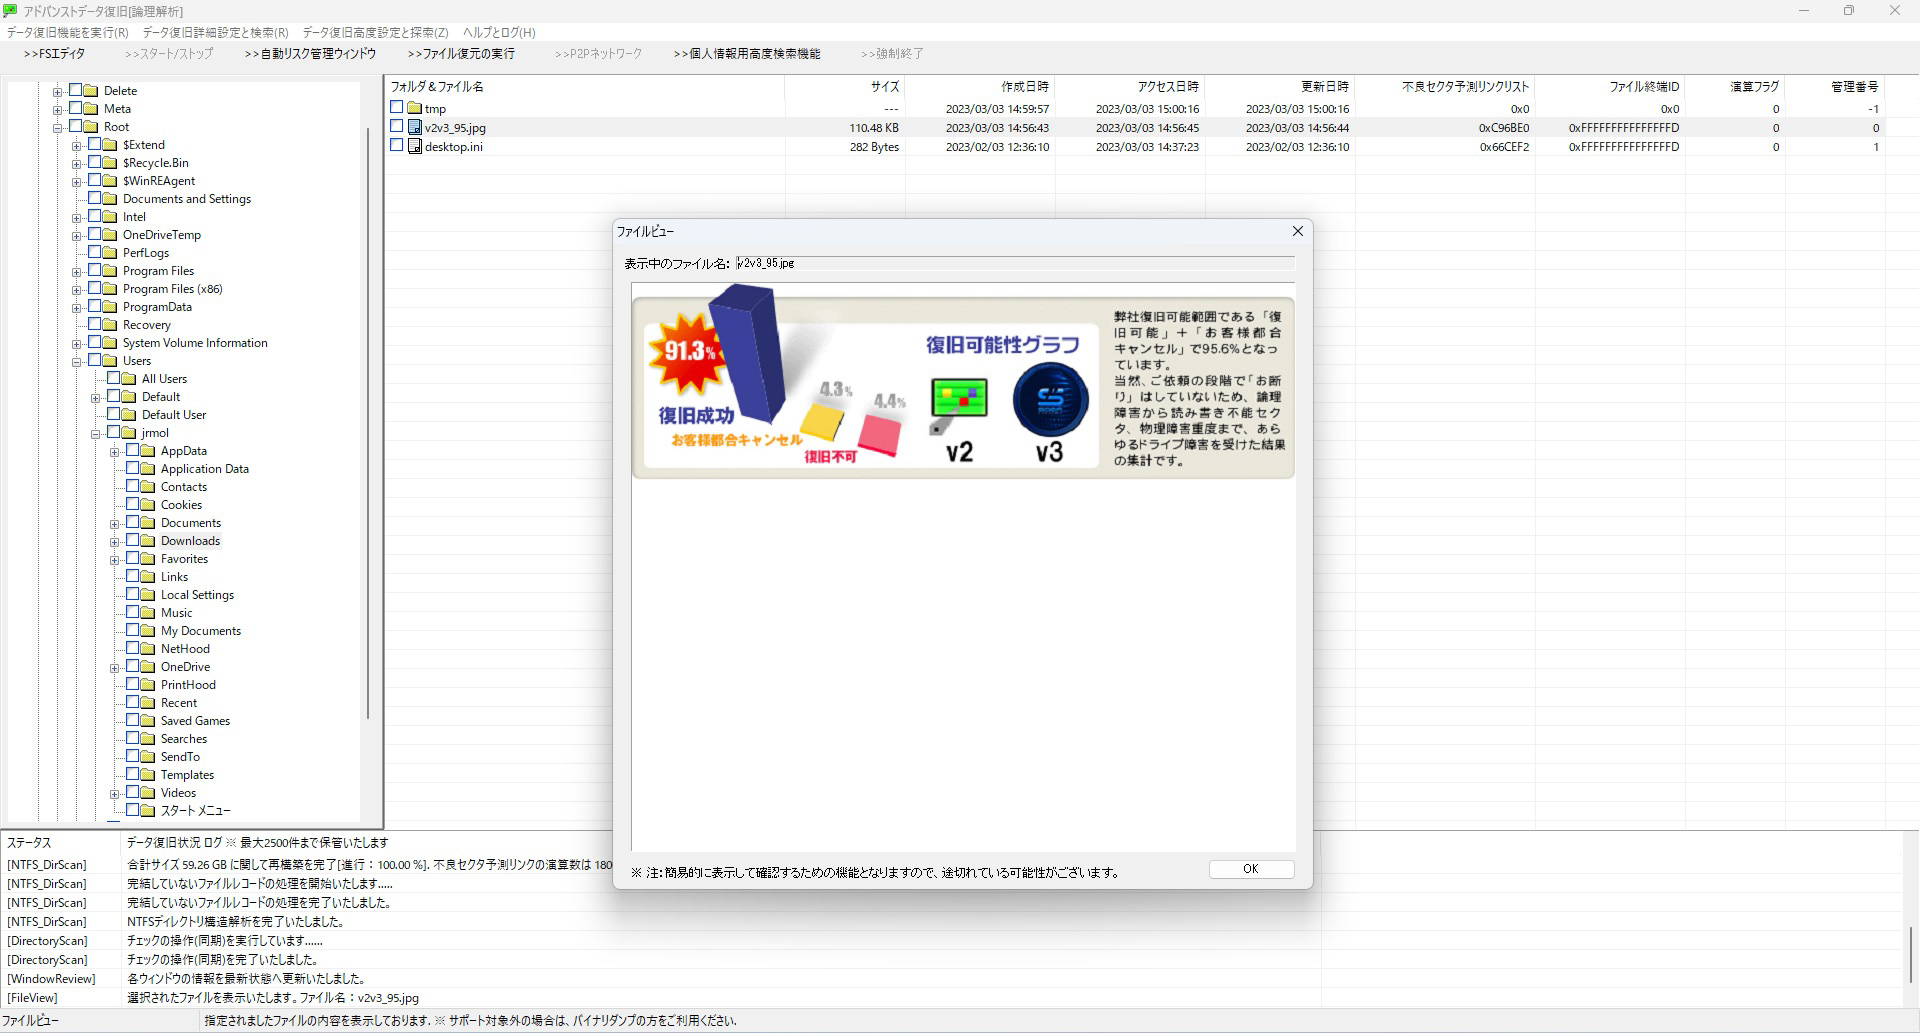Expand the Delete tree node
The width and height of the screenshot is (1920, 1033).
pos(58,92)
